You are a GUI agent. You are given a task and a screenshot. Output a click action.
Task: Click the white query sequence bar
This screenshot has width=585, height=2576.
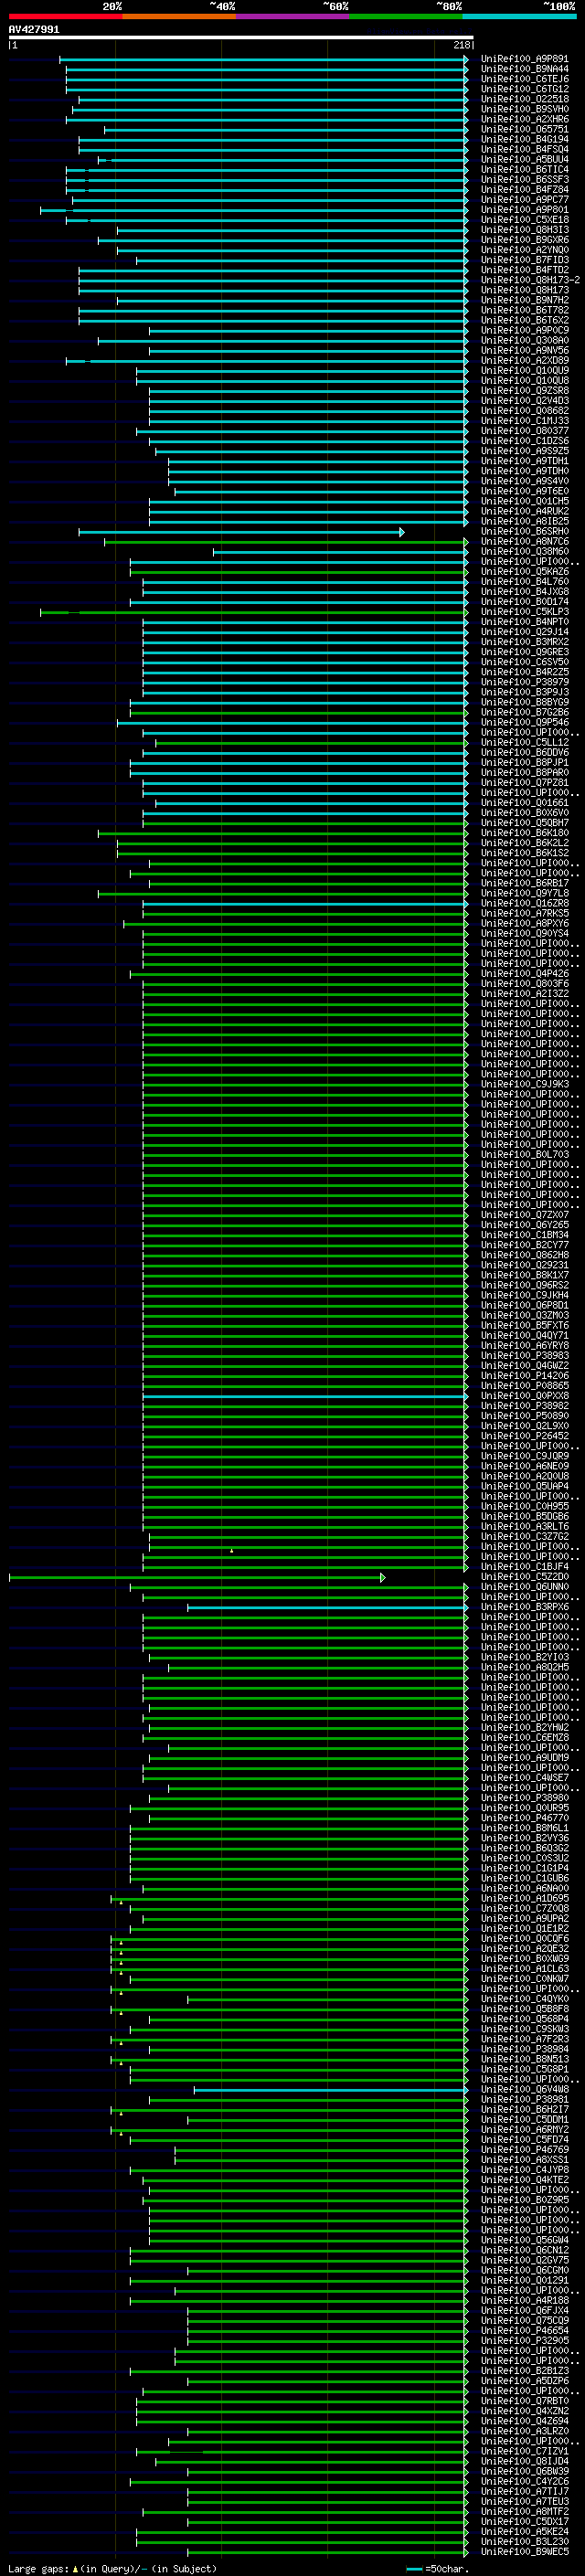(241, 38)
